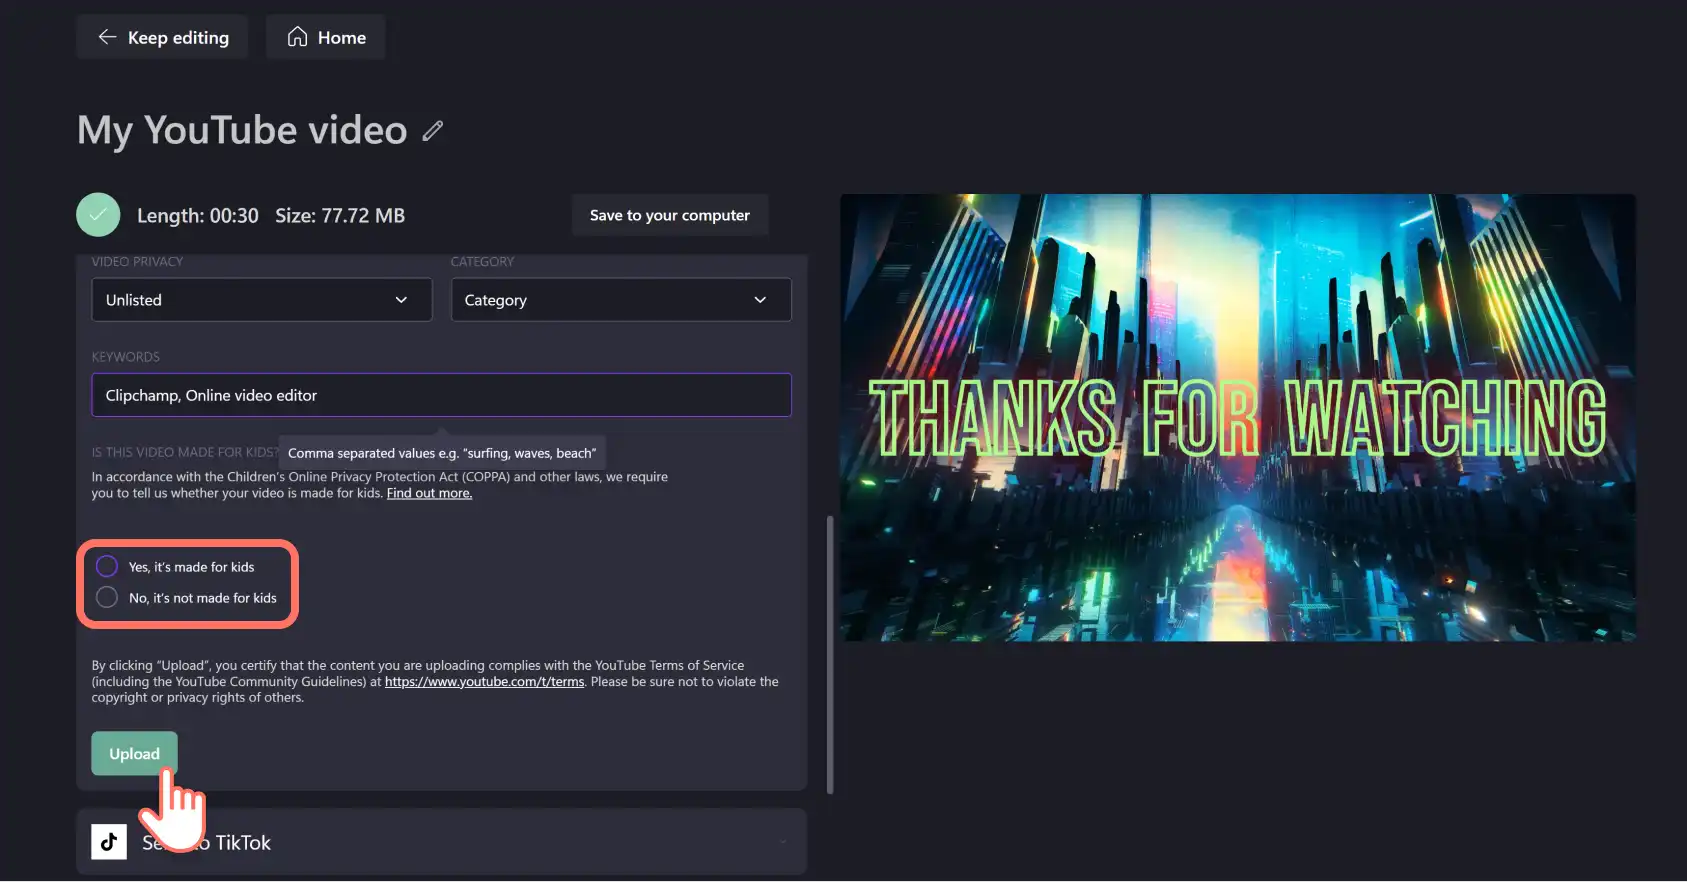Open the youtube.com/t/terms link
This screenshot has height=882, width=1687.
484,682
